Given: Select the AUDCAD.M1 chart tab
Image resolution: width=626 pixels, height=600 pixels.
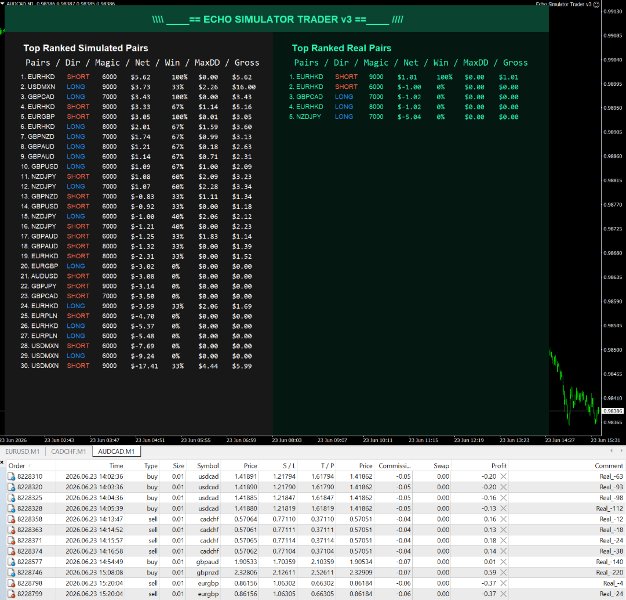Looking at the screenshot, I should [116, 451].
